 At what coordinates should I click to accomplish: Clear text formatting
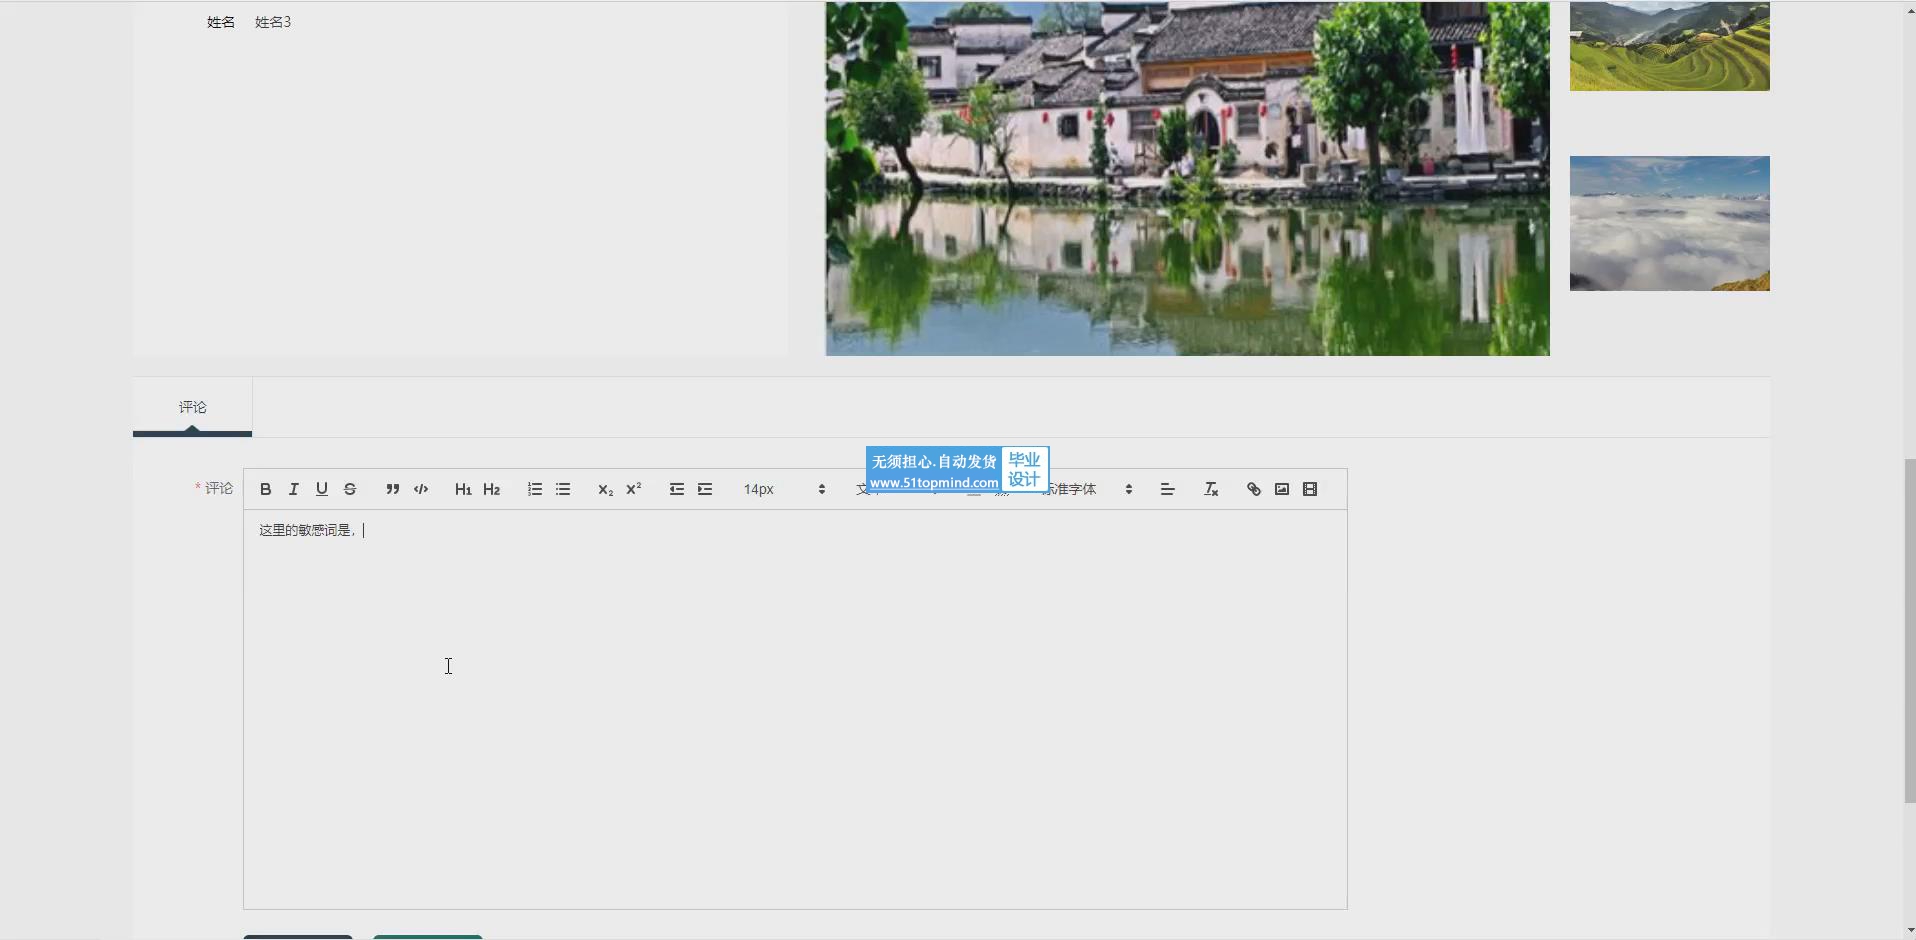1211,489
